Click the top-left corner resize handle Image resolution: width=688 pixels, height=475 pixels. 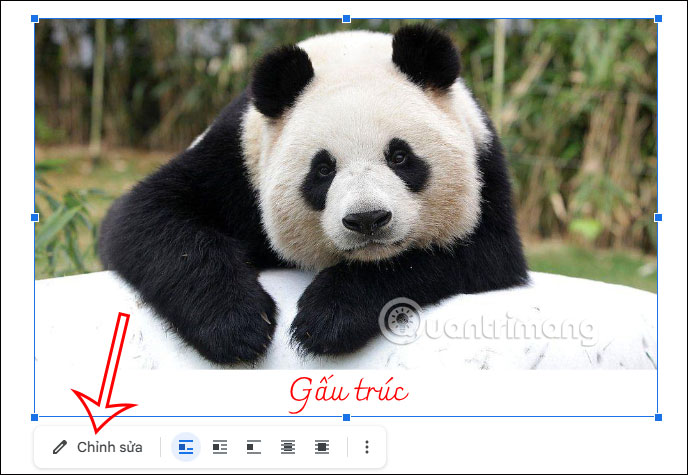coord(35,19)
